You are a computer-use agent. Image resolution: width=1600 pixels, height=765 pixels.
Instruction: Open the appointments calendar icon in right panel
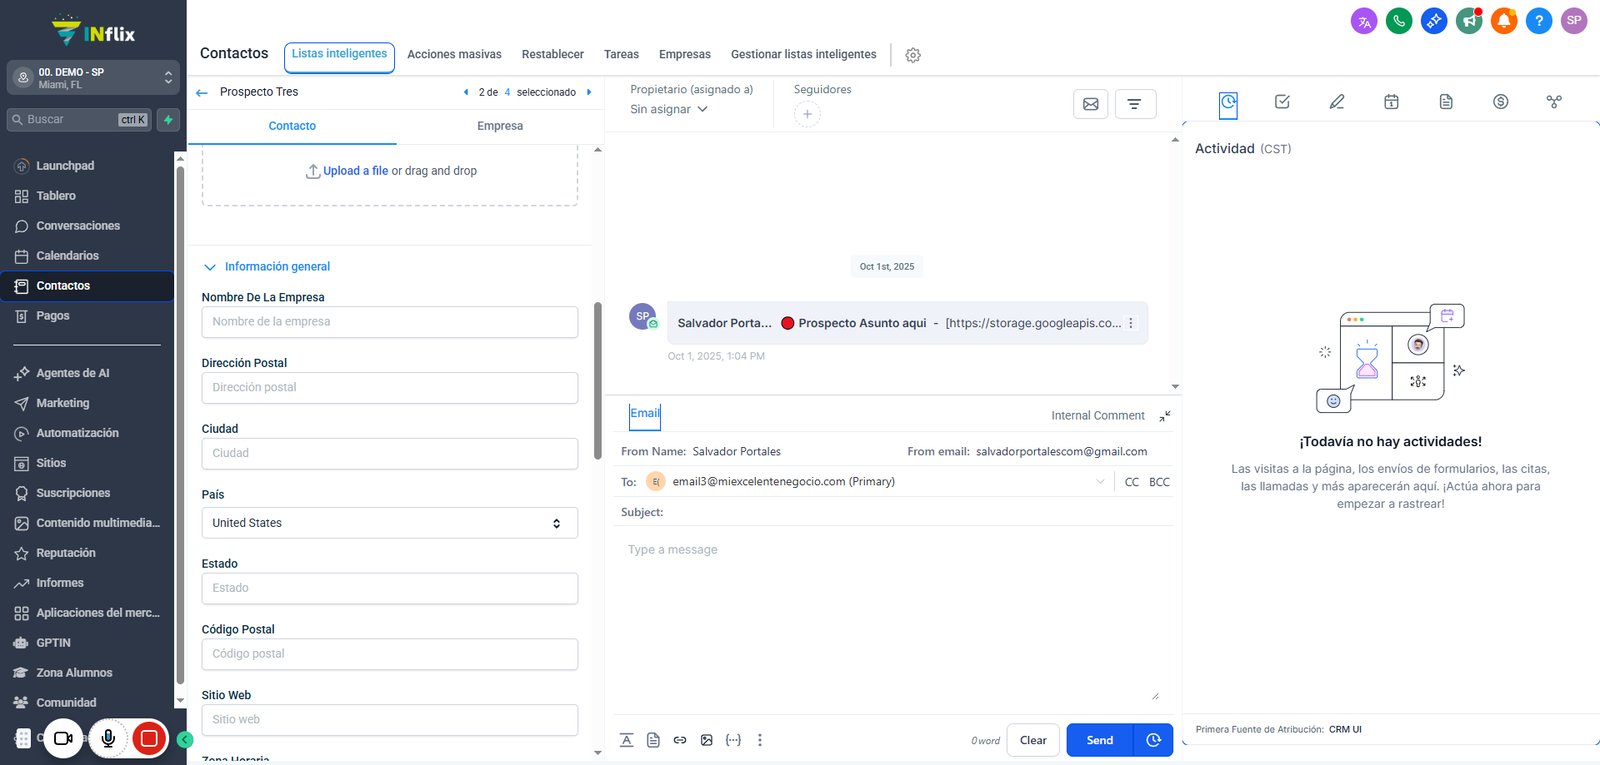coord(1391,102)
